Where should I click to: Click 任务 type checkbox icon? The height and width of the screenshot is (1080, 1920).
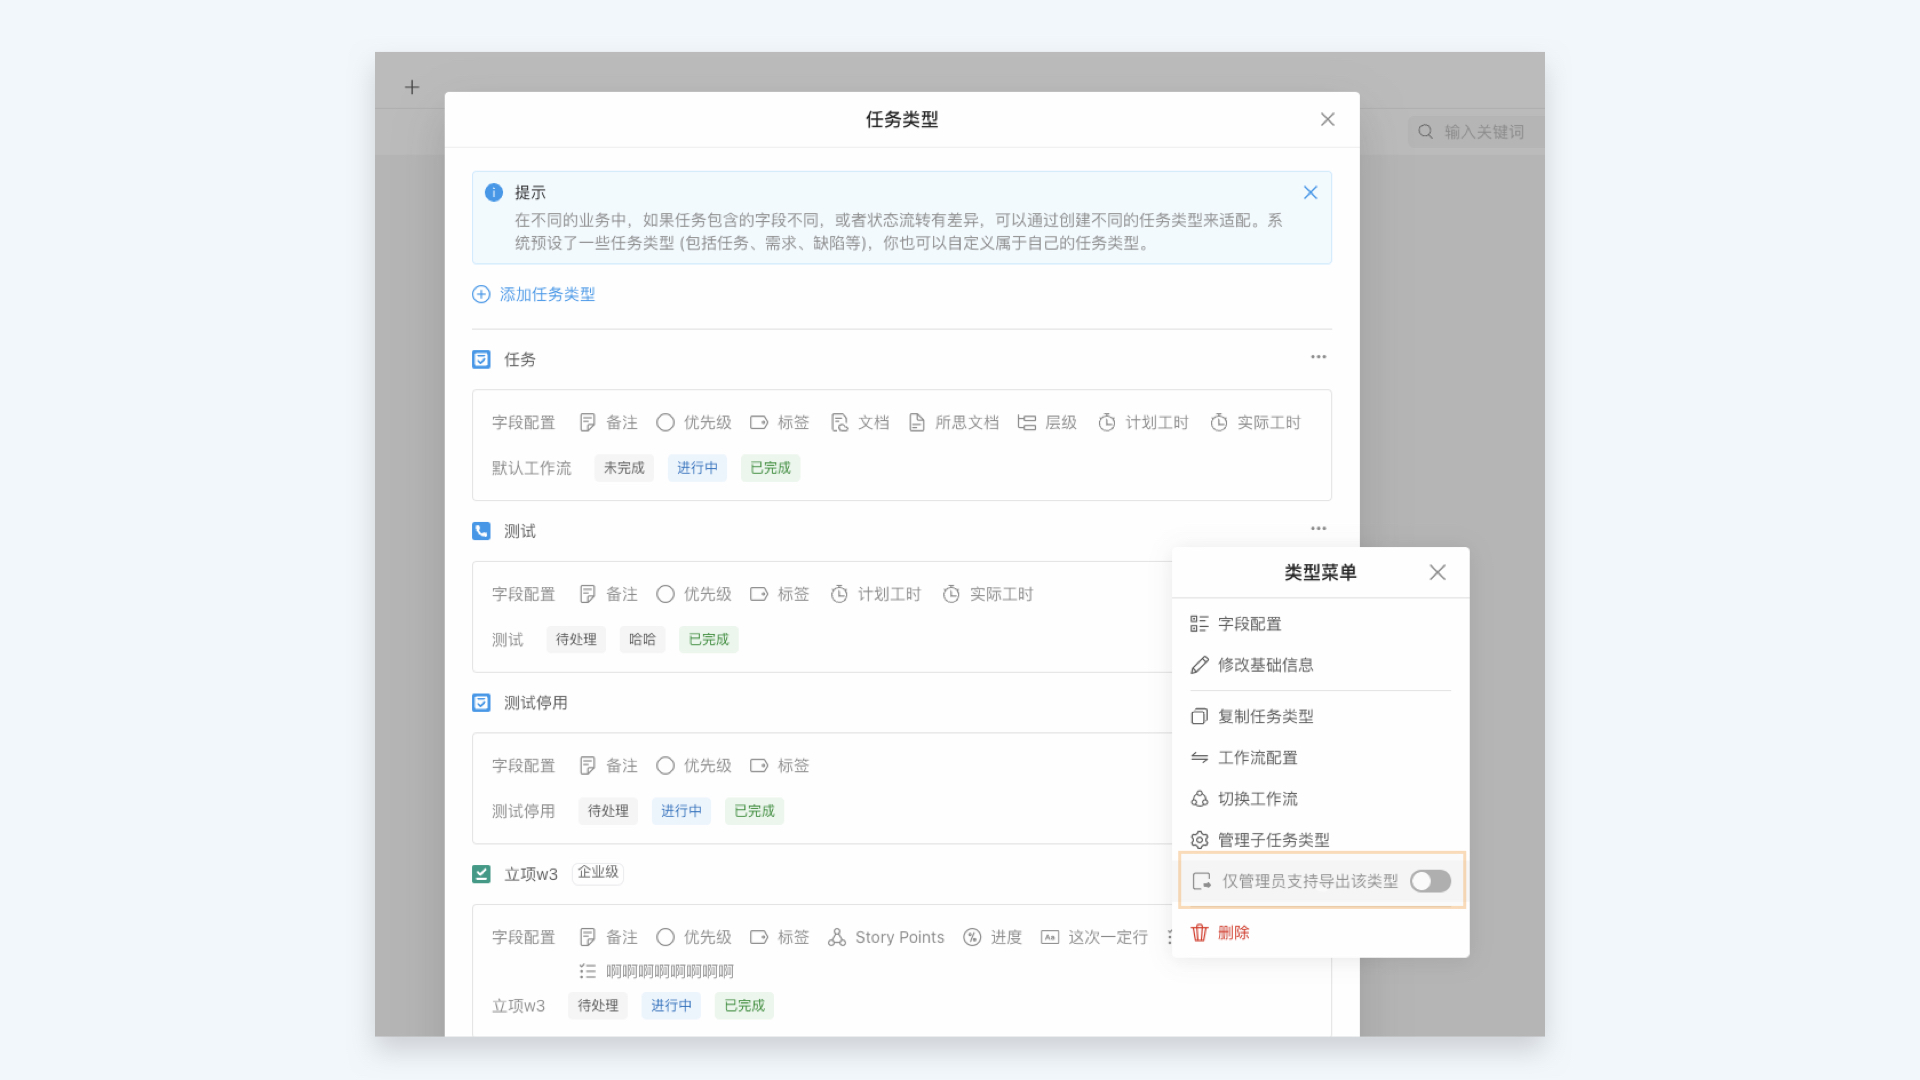[481, 359]
